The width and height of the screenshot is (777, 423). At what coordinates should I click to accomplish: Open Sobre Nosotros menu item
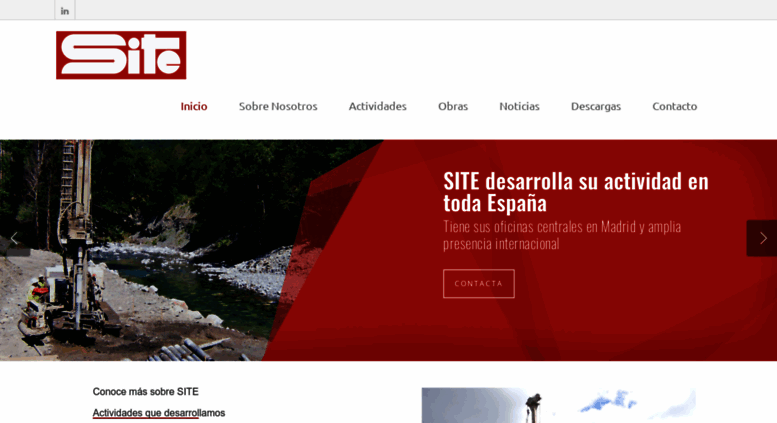point(278,106)
